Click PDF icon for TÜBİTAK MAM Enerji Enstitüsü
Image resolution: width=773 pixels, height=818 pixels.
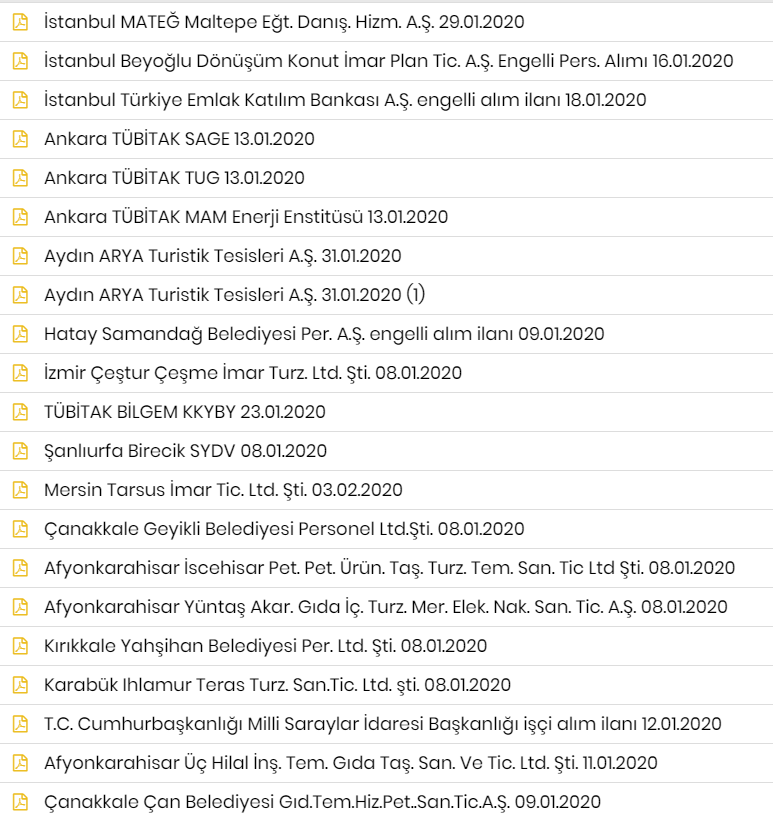coord(20,217)
